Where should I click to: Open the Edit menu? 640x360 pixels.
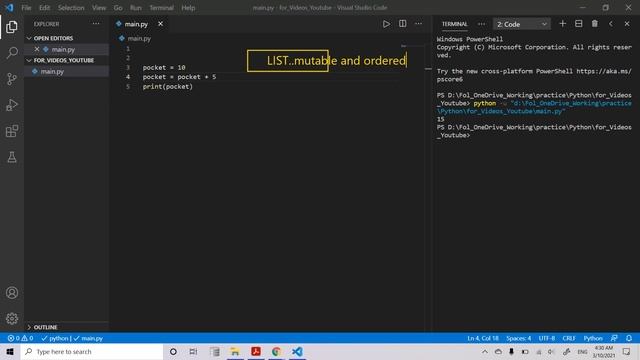pos(44,8)
